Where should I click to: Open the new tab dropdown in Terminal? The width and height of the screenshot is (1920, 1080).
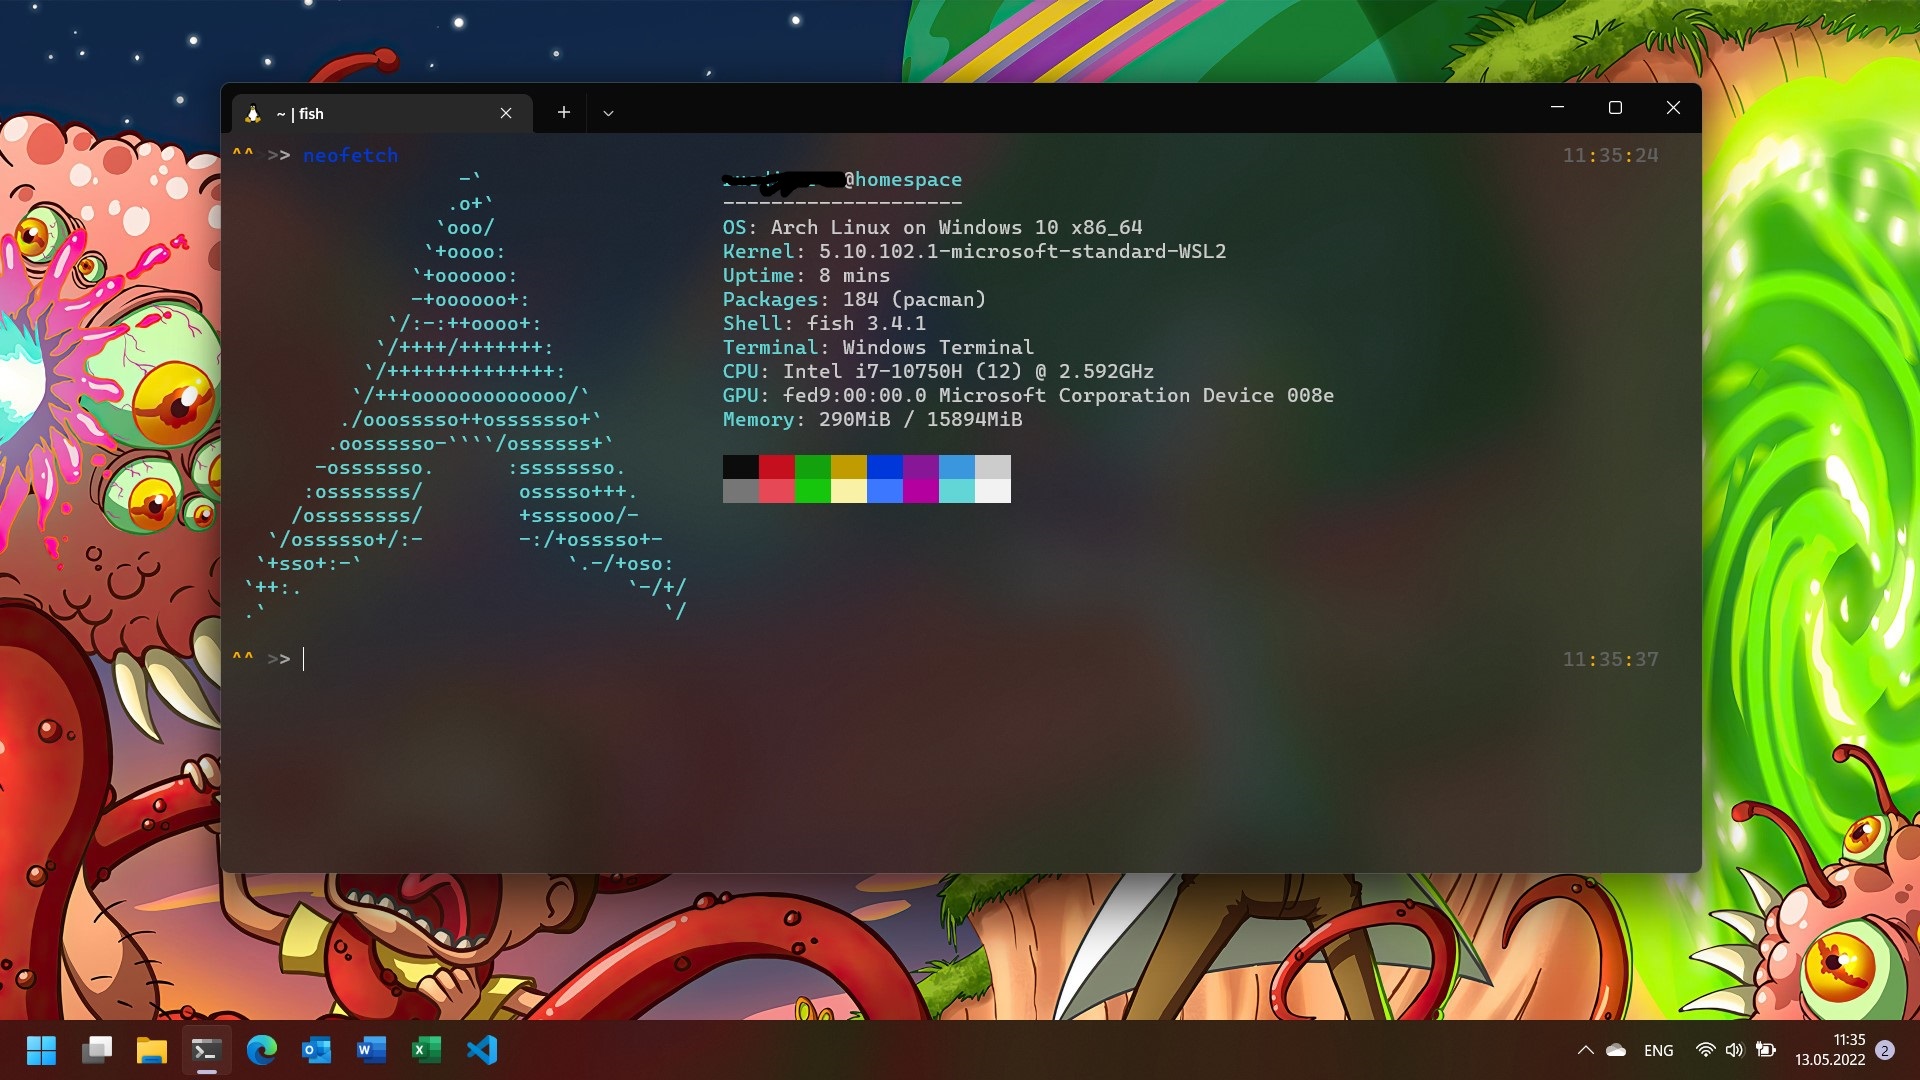click(608, 113)
